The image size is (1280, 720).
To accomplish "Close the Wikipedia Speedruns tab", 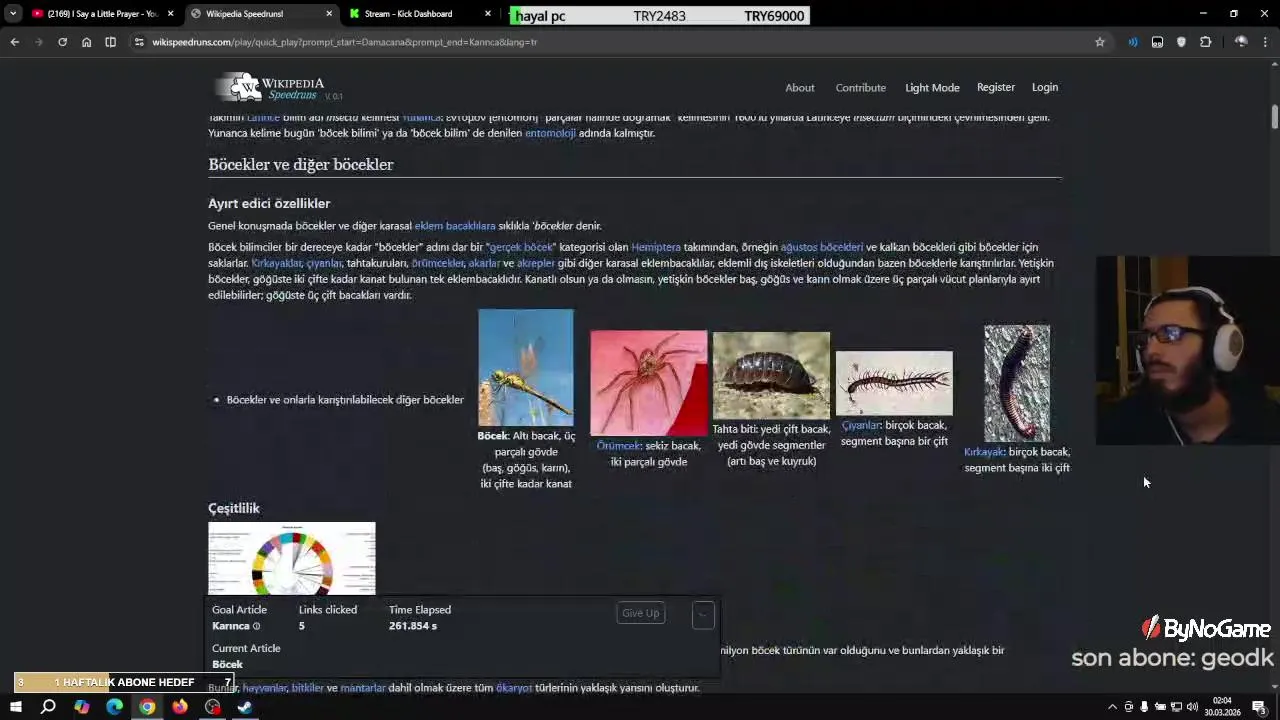I will click(329, 14).
